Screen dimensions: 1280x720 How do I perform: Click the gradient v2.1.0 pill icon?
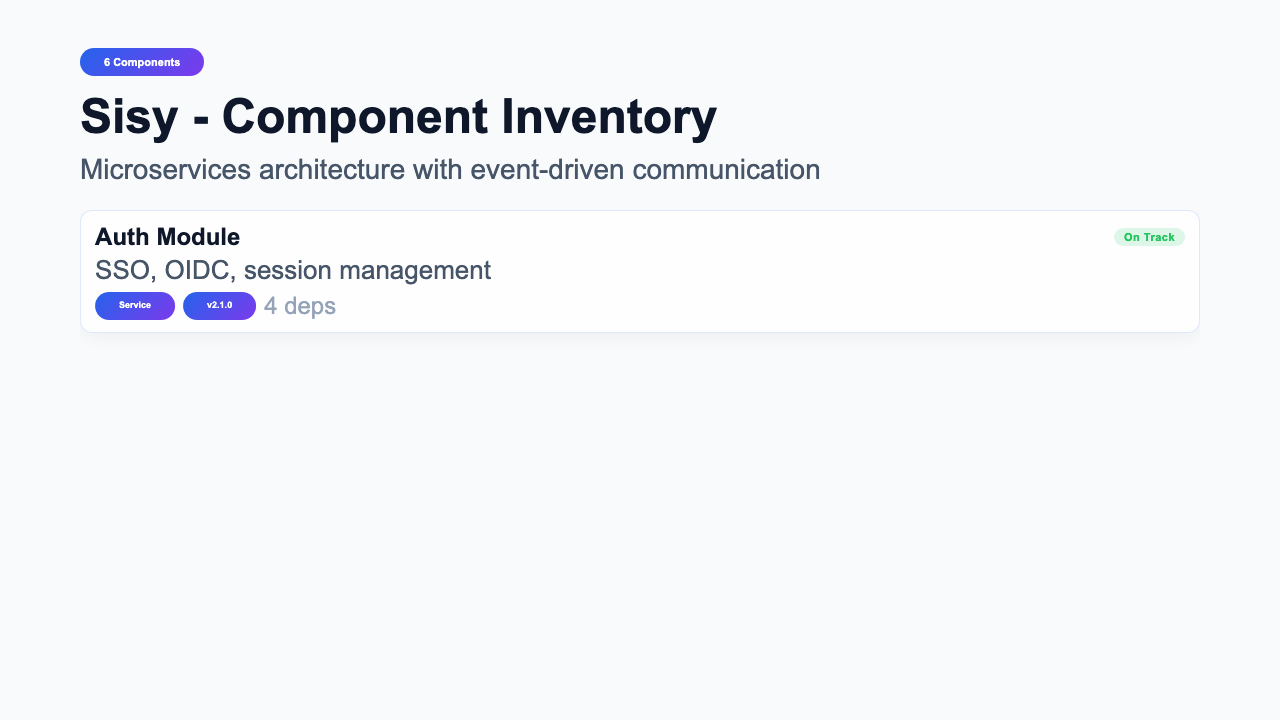219,305
